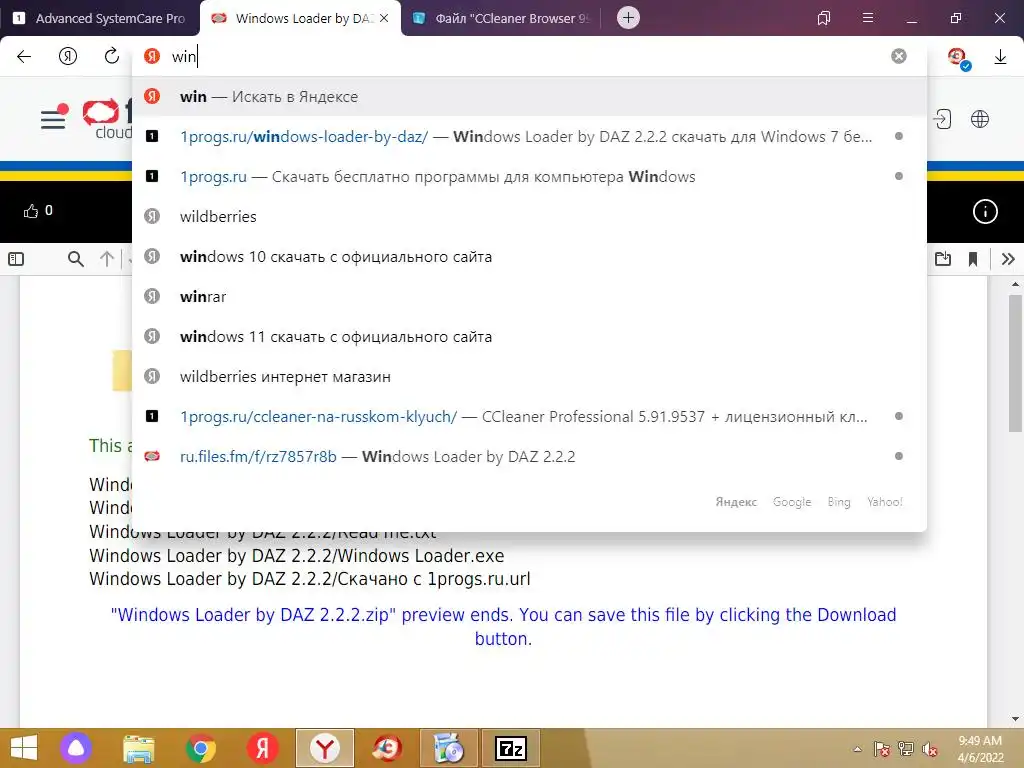Select suggestion win — Искать в Яндексе

coord(529,97)
